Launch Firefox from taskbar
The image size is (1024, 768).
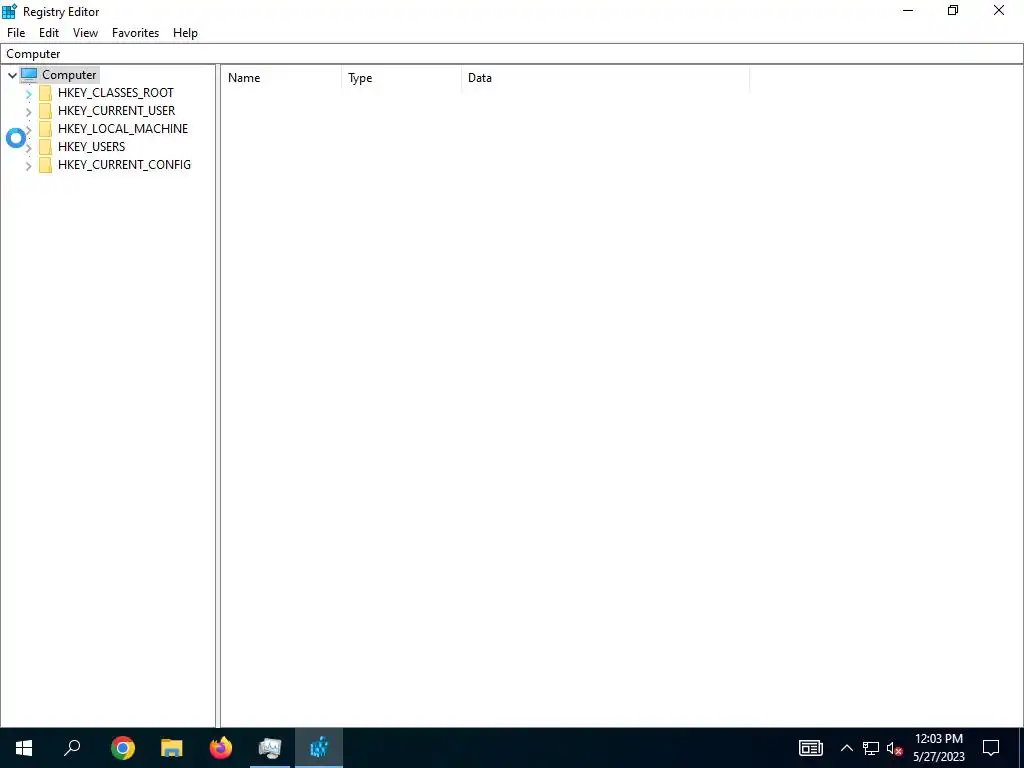221,748
